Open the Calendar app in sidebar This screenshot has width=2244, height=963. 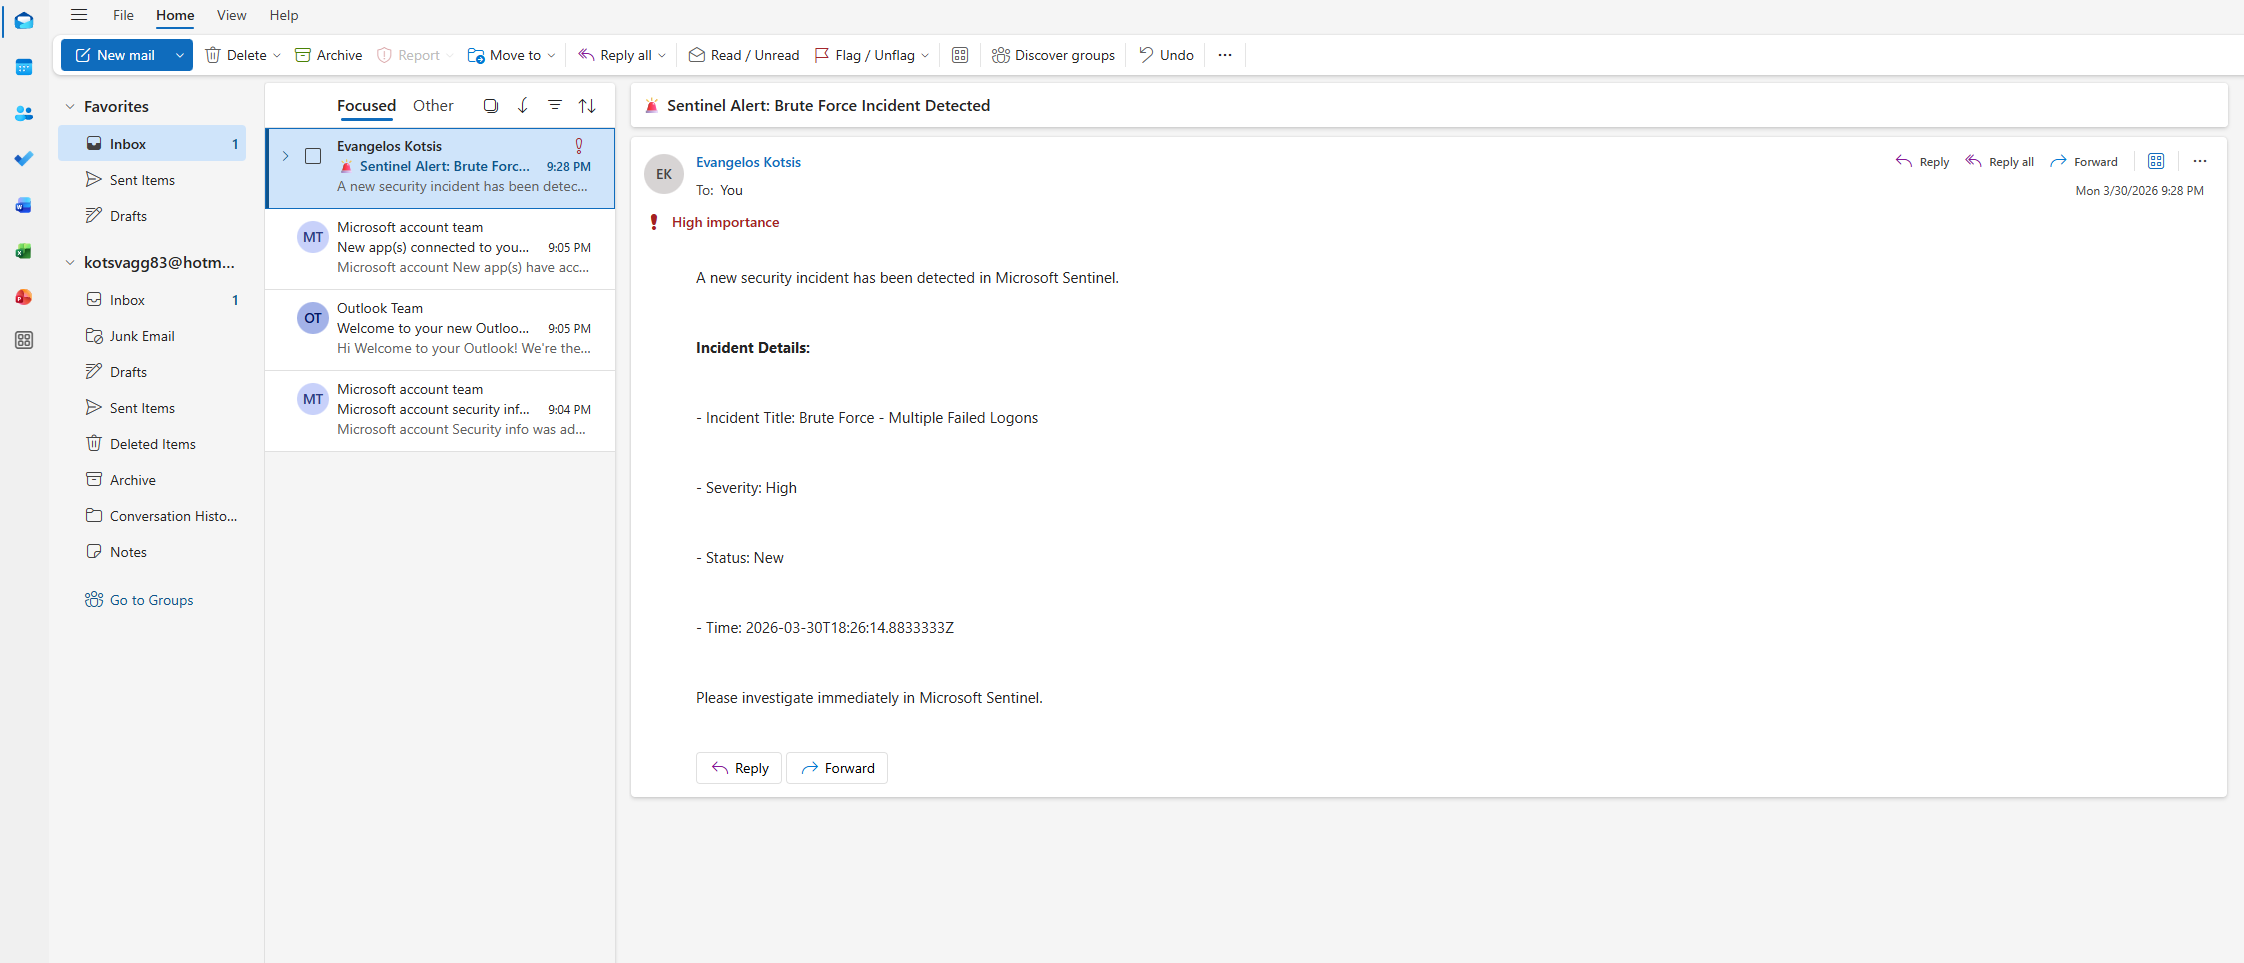24,67
